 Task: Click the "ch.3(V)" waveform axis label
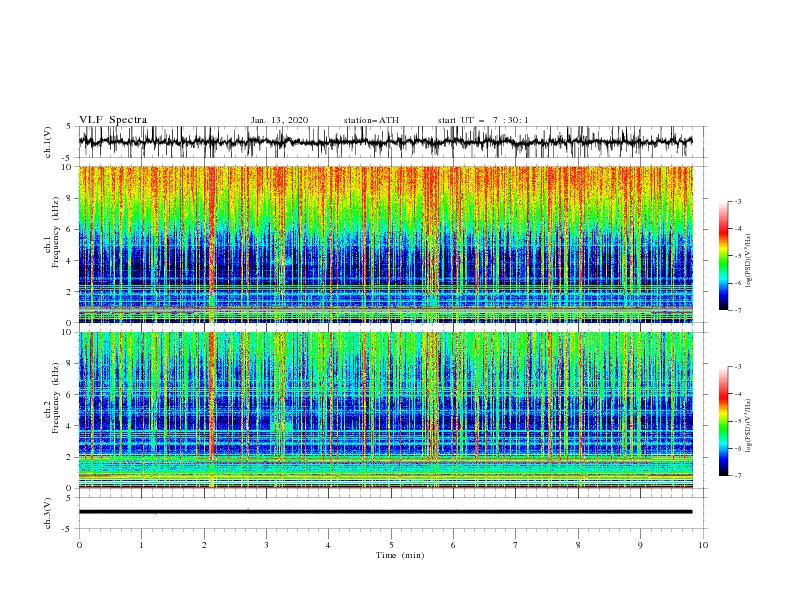(48, 513)
